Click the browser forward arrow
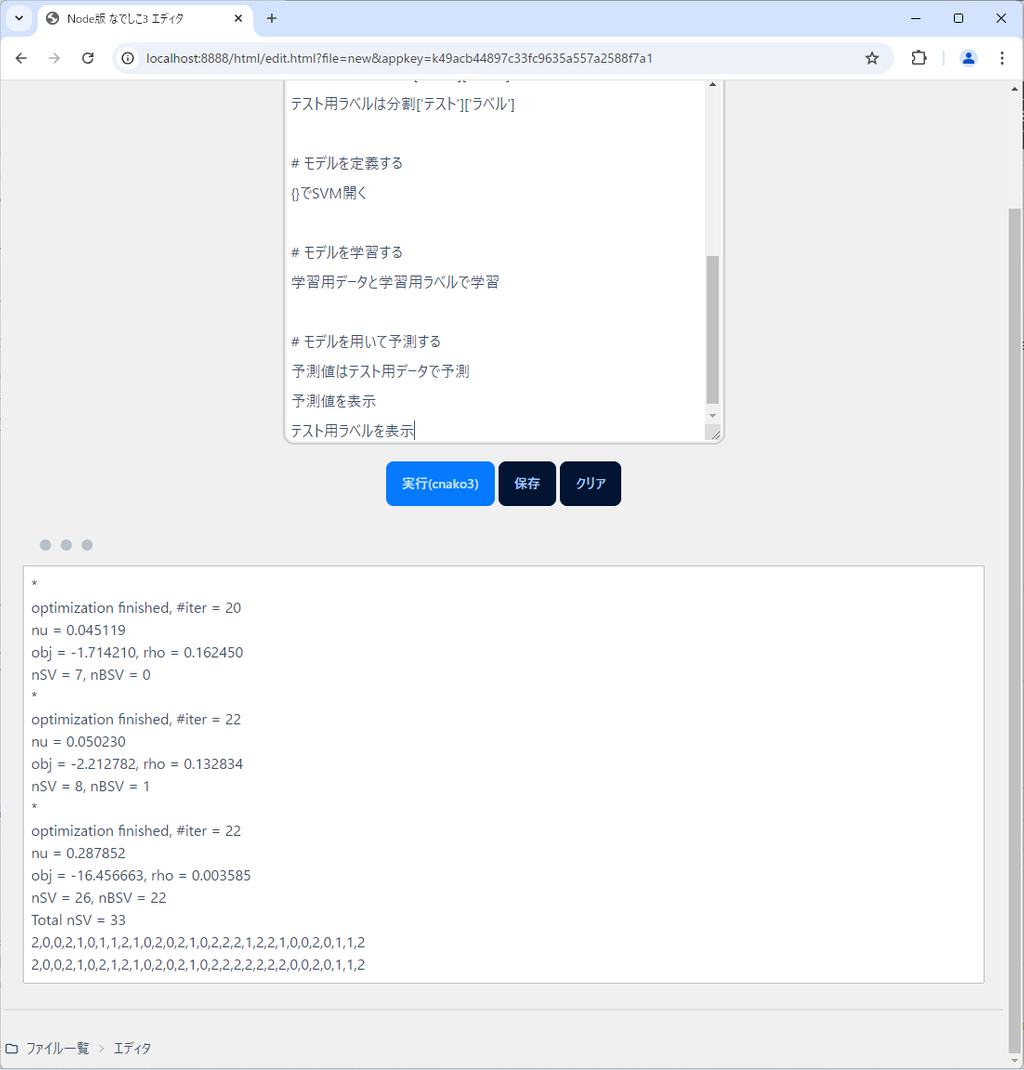This screenshot has height=1070, width=1024. pos(54,58)
